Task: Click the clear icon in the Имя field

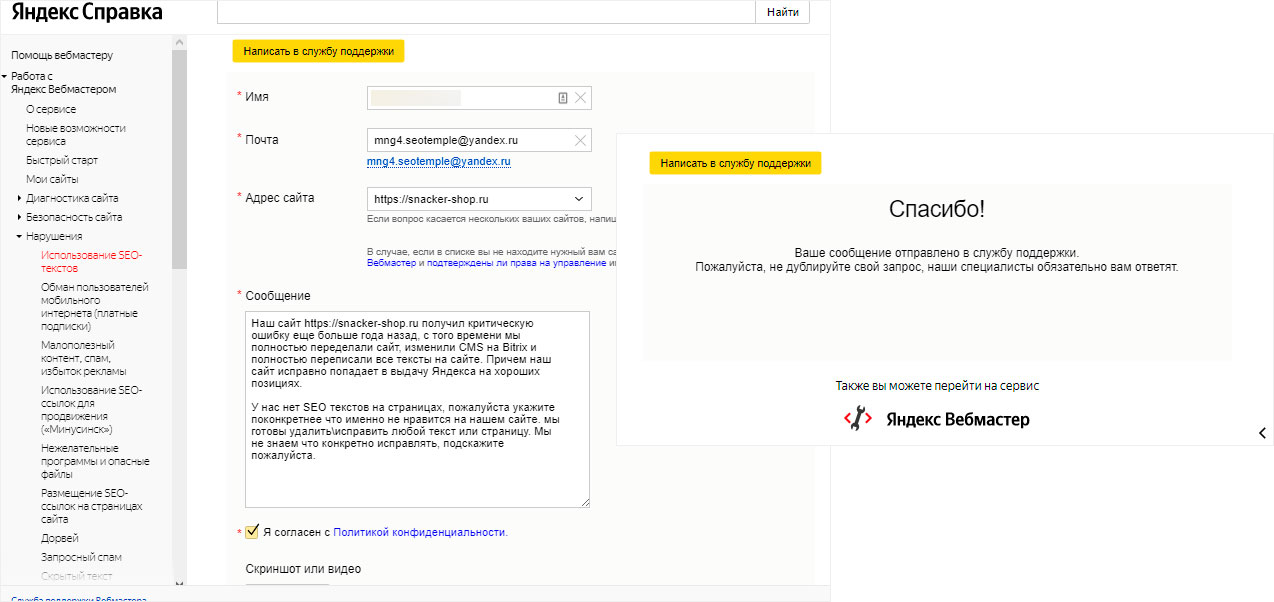Action: point(580,98)
